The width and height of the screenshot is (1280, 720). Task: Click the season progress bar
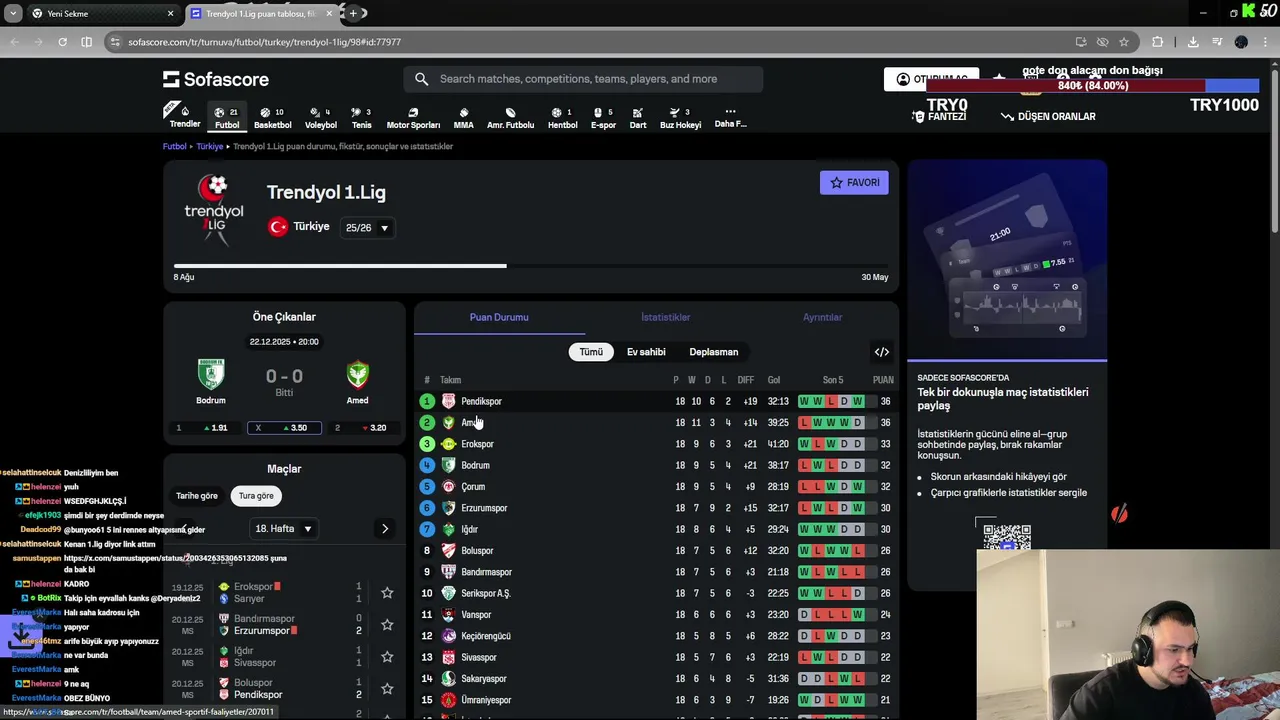coord(531,266)
